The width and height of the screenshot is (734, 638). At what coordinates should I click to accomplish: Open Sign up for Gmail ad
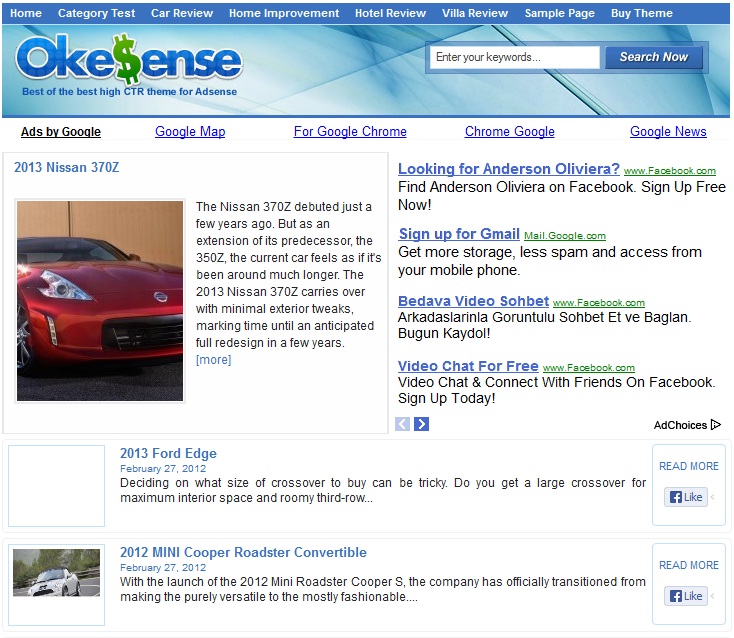click(459, 234)
